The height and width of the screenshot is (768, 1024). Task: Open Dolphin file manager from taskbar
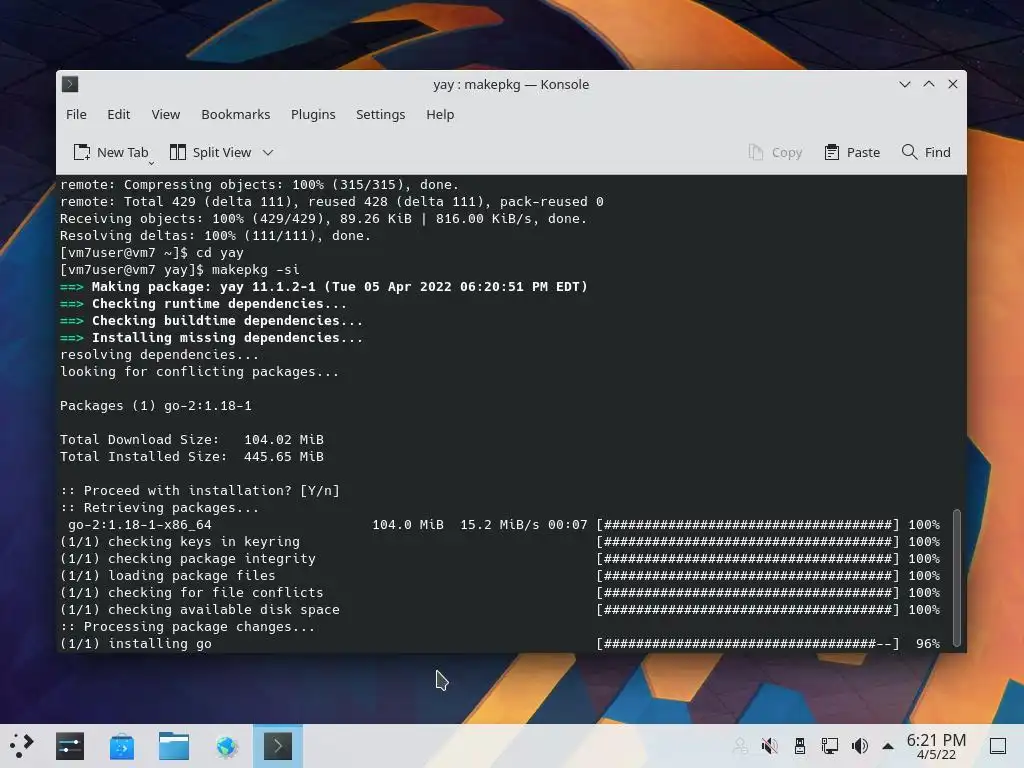pos(174,746)
